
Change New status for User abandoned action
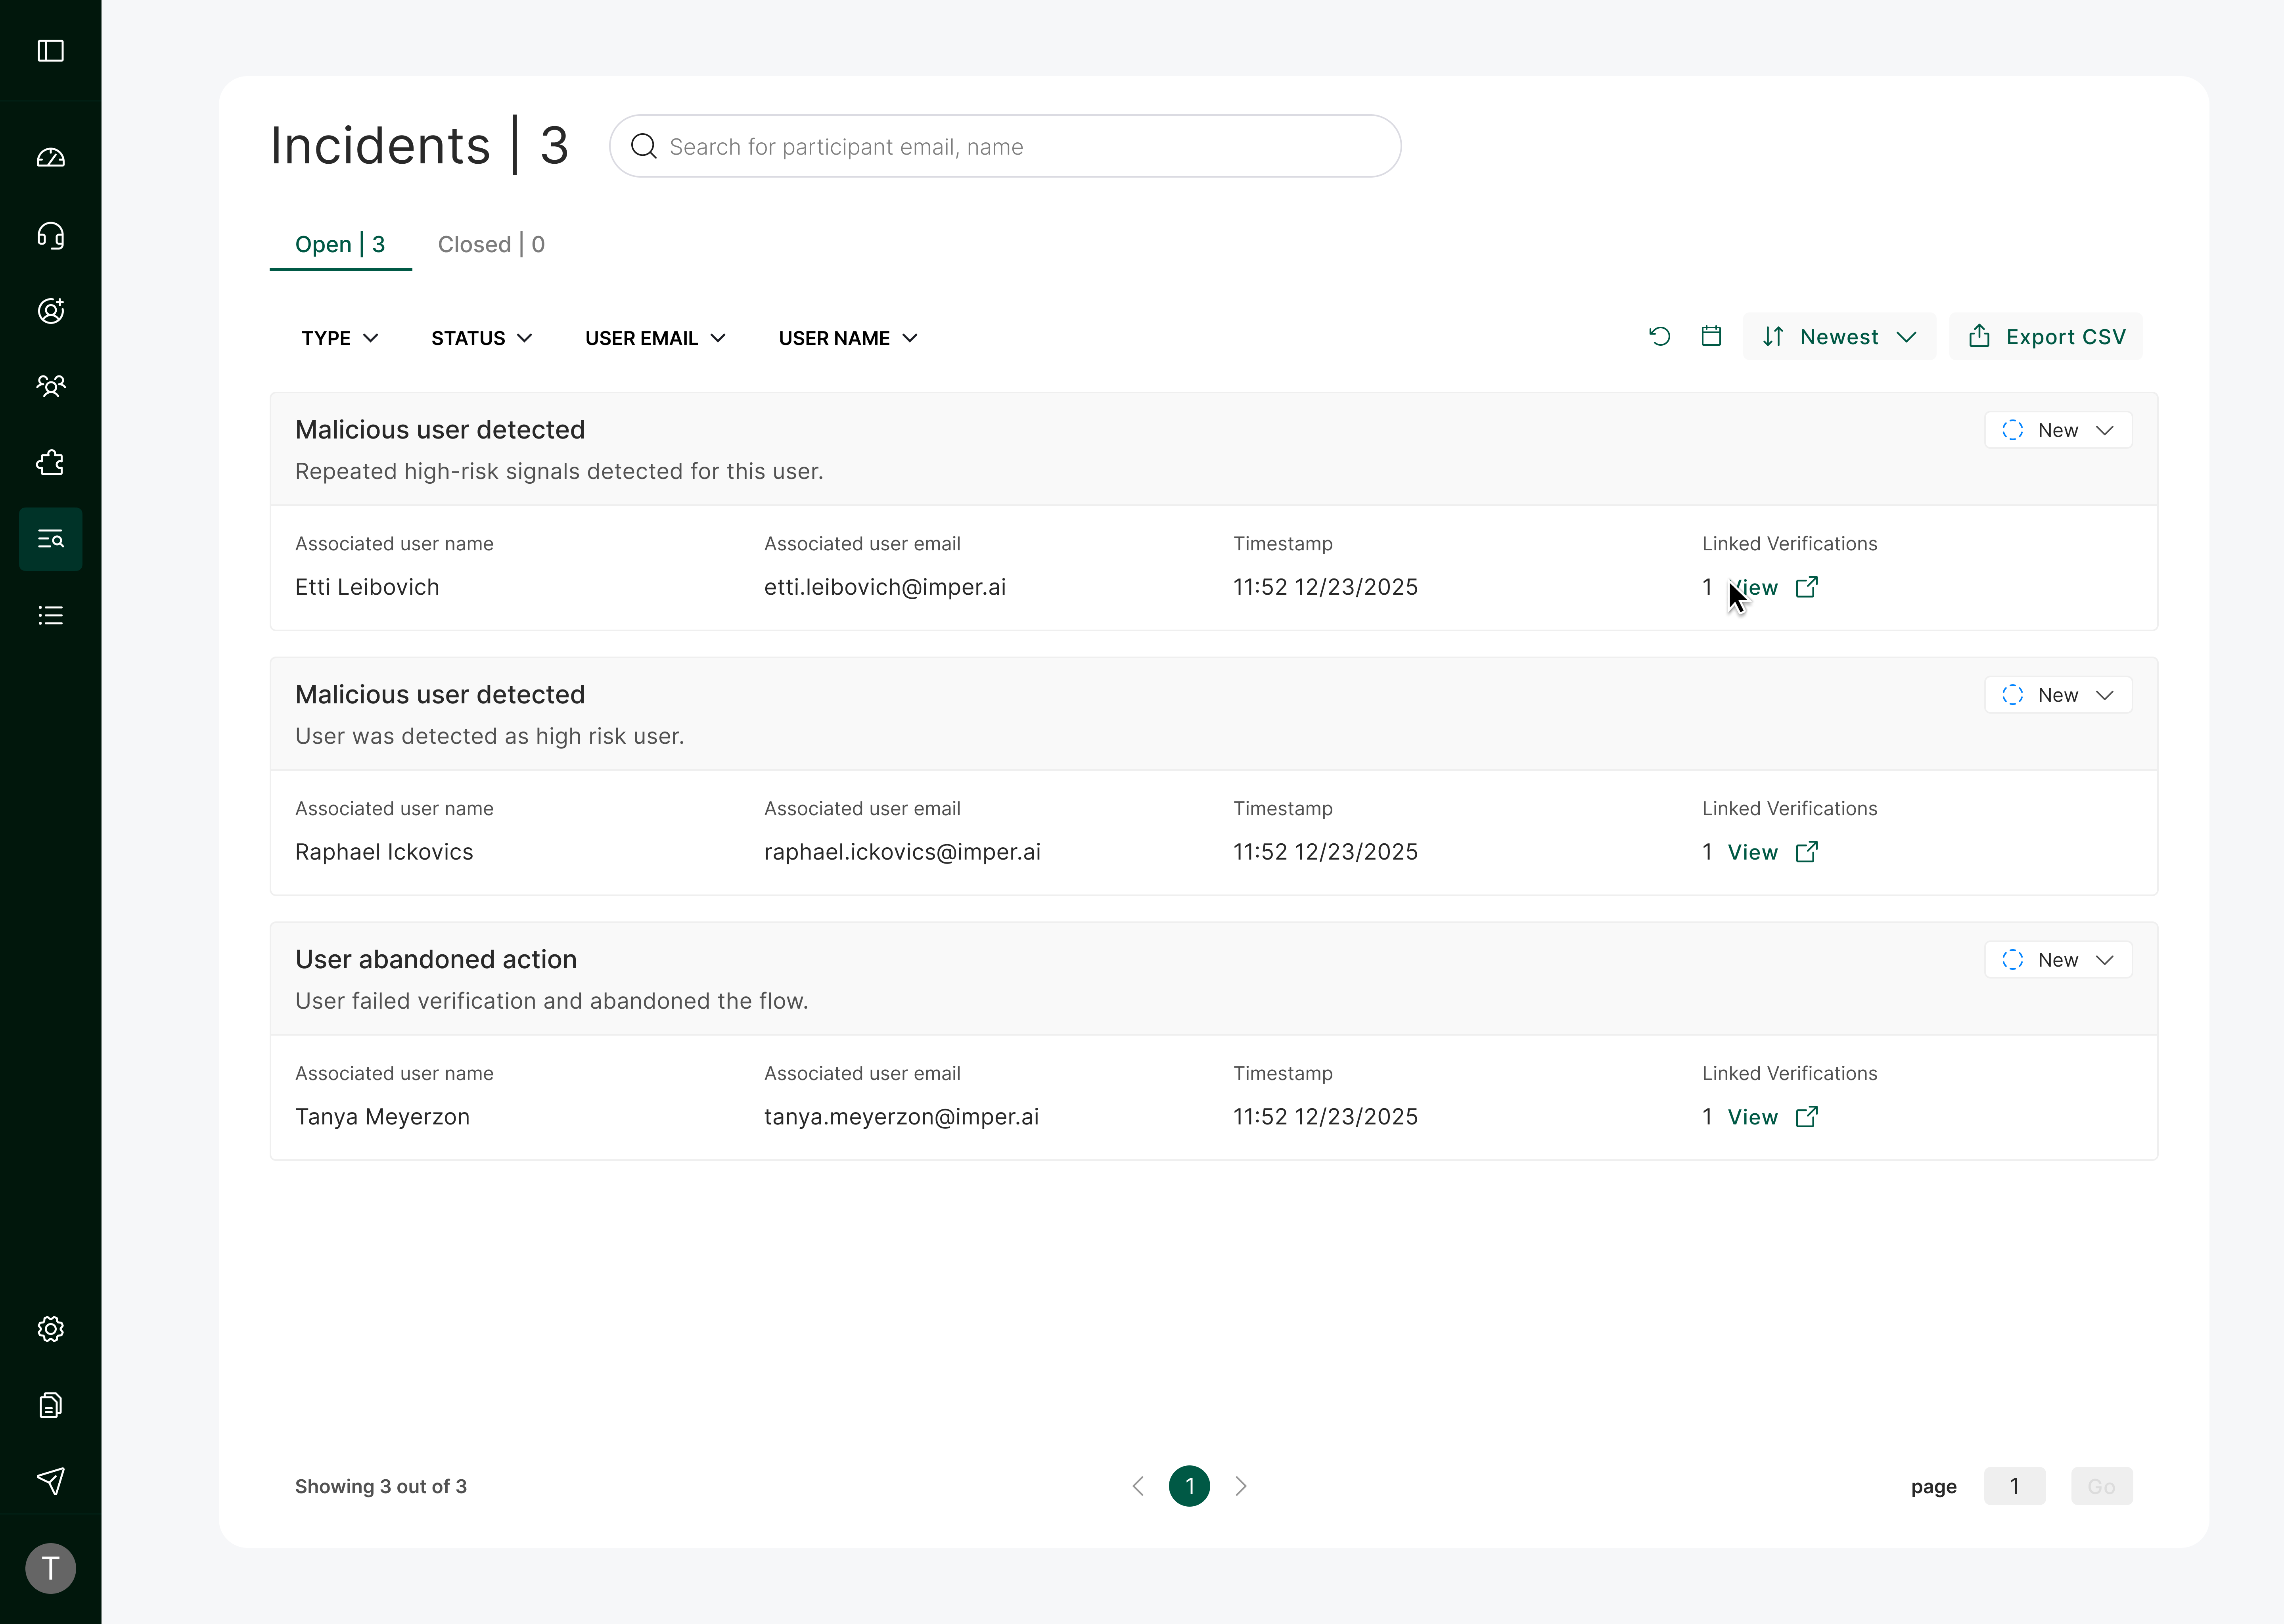point(2058,960)
